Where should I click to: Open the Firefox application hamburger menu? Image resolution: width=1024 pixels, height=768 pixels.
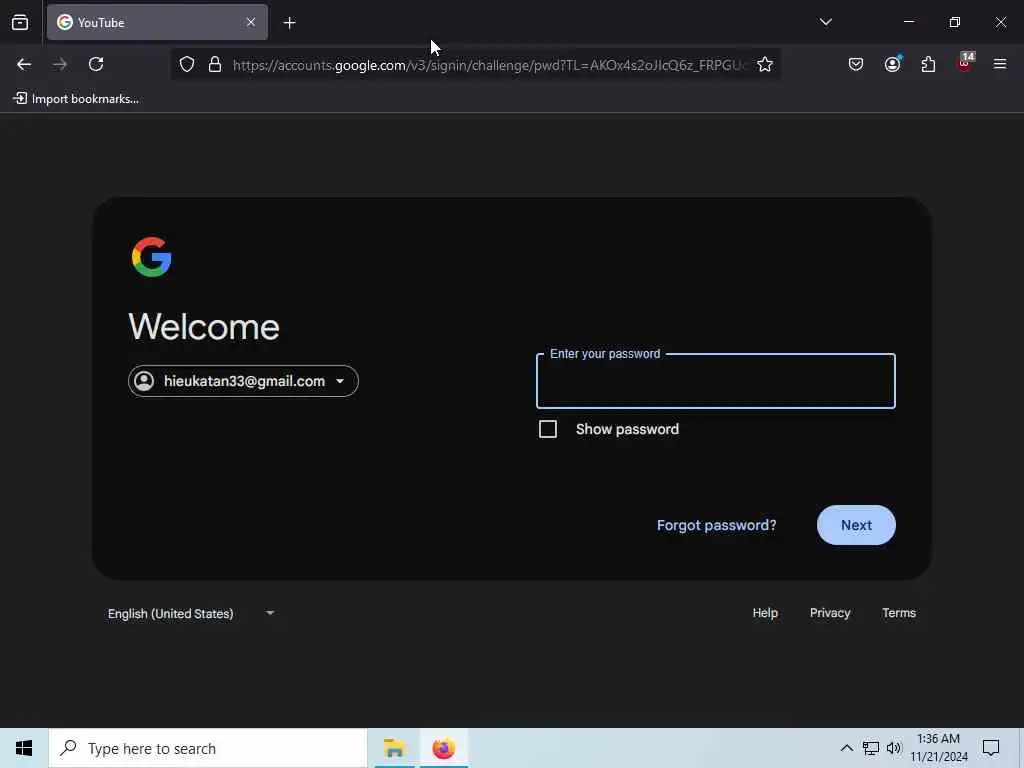pos(1000,64)
